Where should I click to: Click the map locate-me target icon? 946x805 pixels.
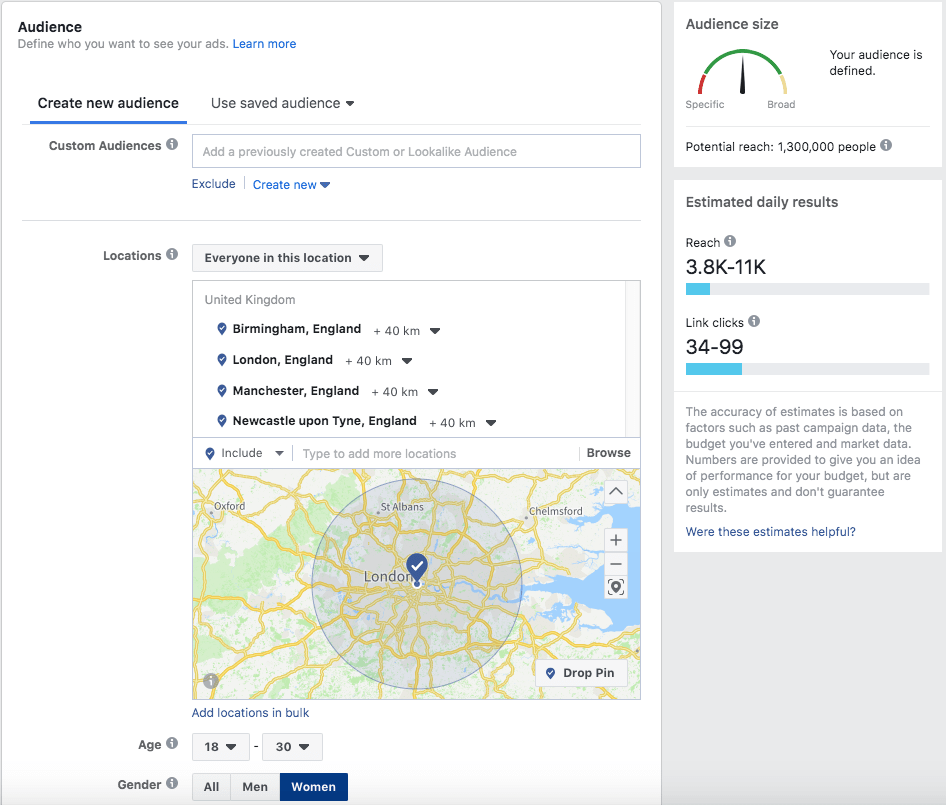click(615, 587)
